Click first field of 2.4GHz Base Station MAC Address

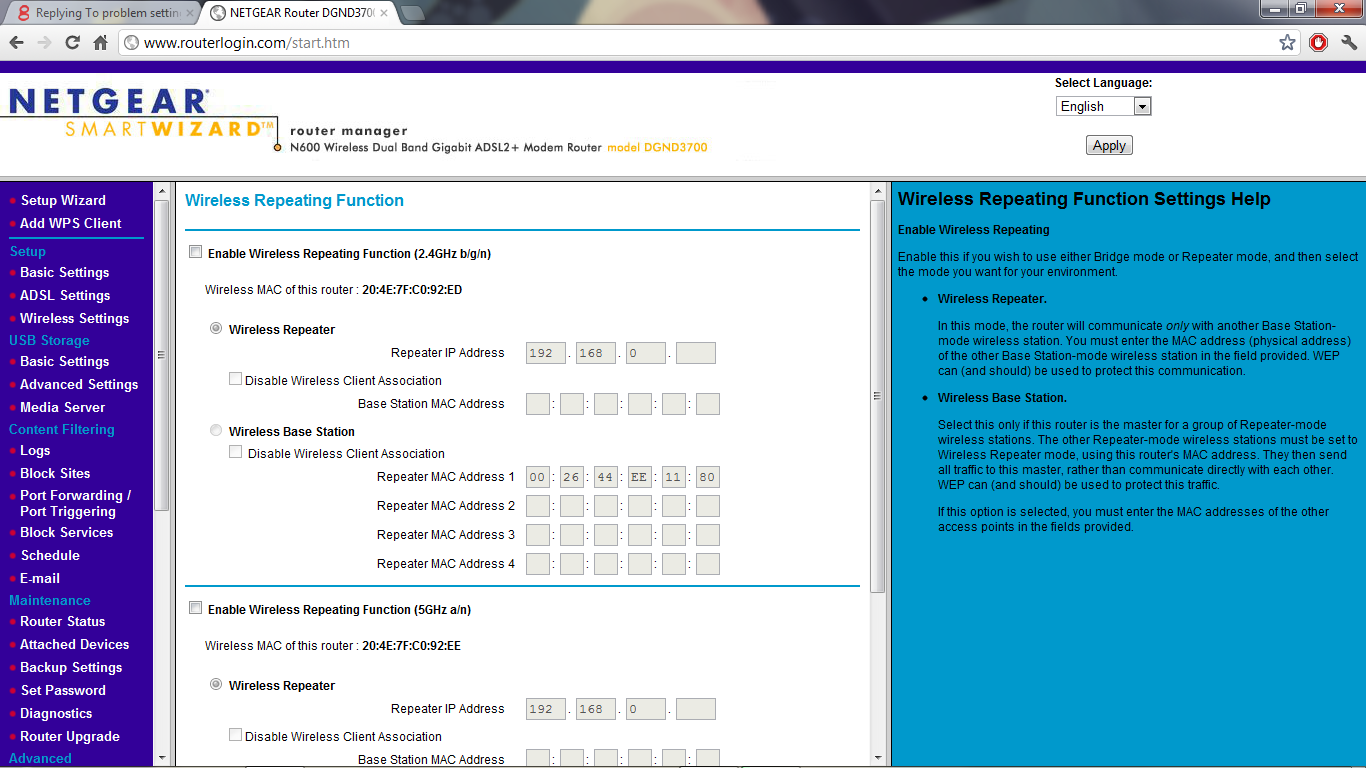tap(538, 404)
